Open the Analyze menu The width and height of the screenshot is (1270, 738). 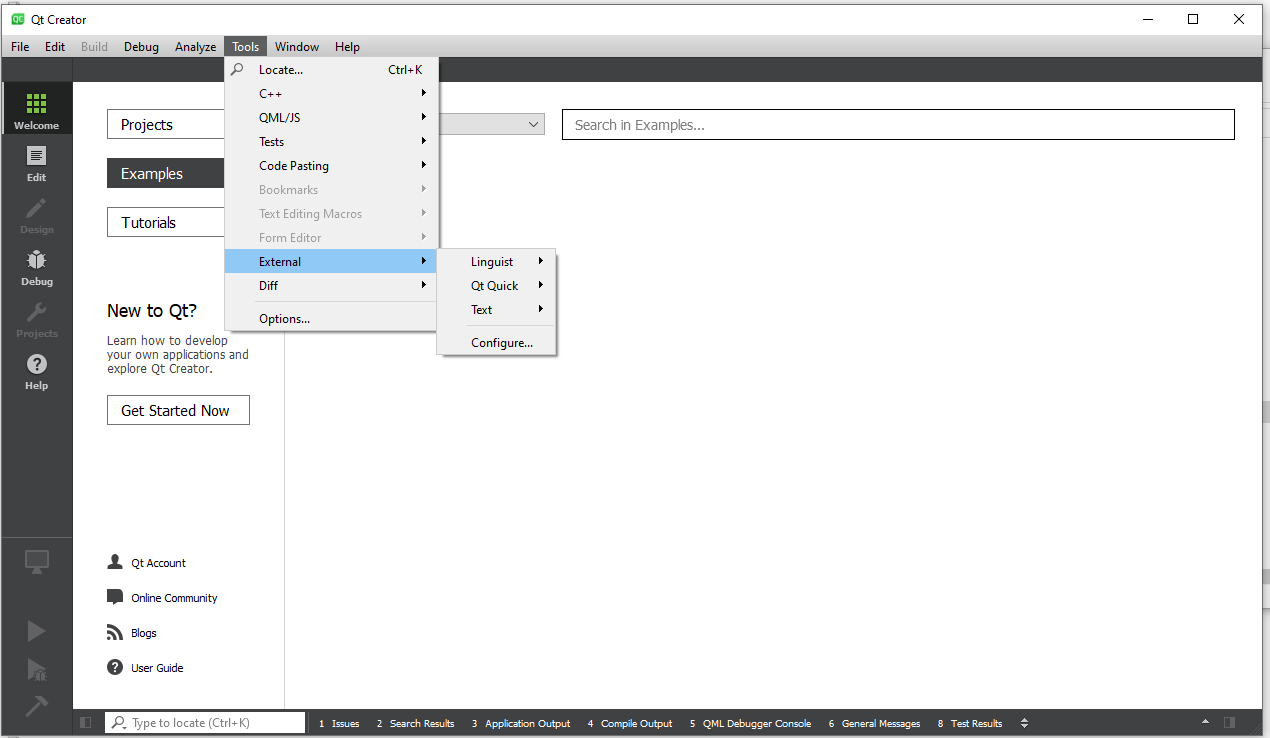coord(195,46)
